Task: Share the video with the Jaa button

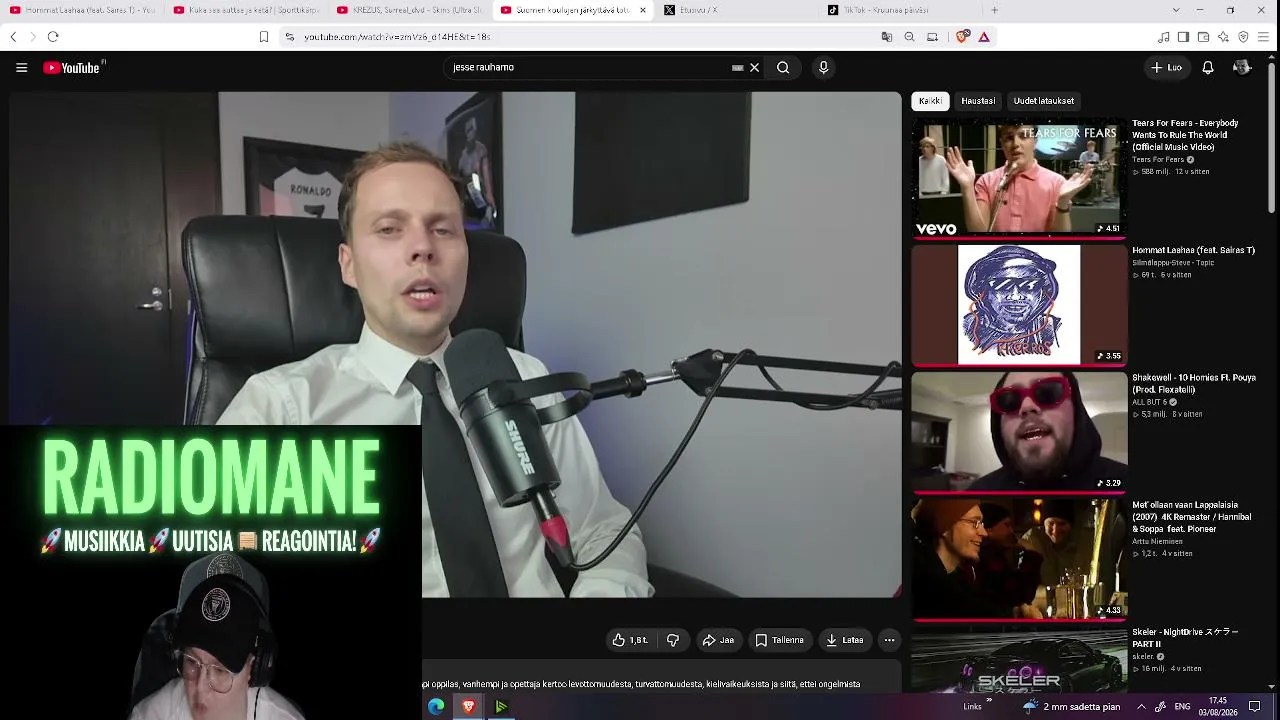Action: coord(718,640)
